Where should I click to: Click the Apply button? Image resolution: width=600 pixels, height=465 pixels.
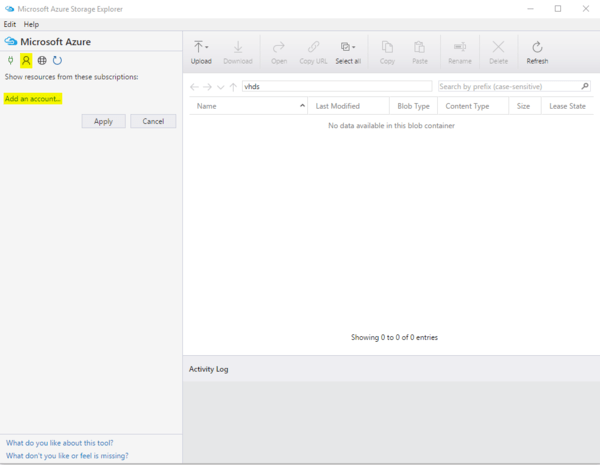coord(103,121)
